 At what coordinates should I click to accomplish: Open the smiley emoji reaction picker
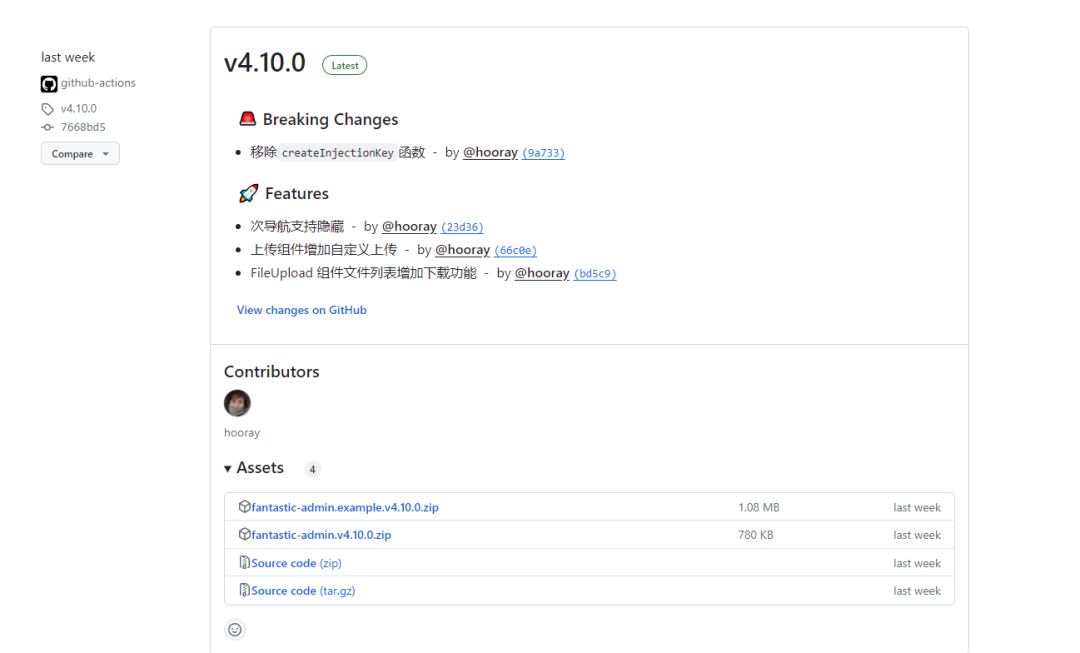click(235, 630)
